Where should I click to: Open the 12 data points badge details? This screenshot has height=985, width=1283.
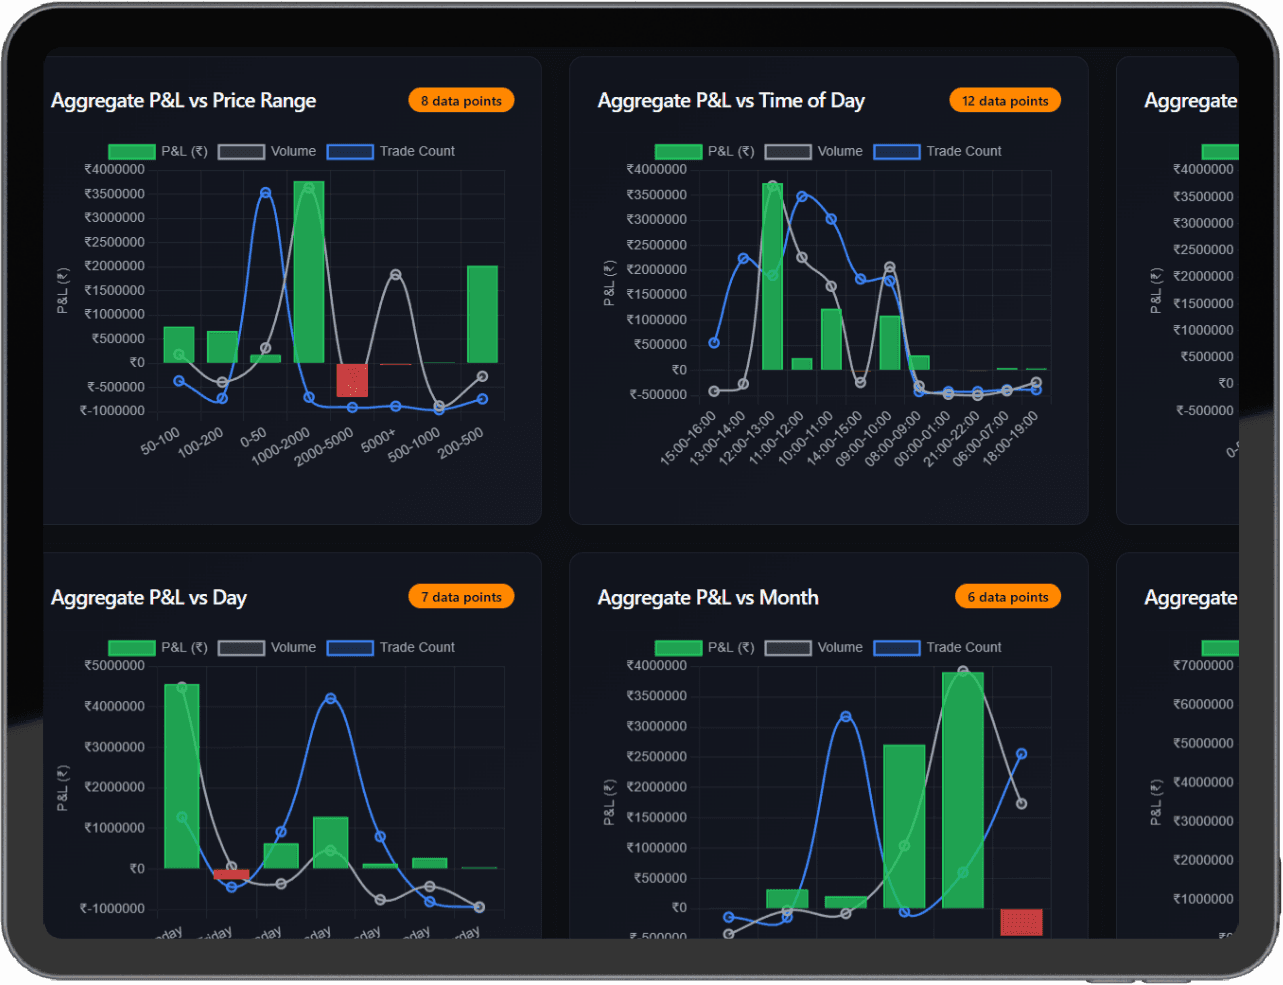(x=1005, y=100)
